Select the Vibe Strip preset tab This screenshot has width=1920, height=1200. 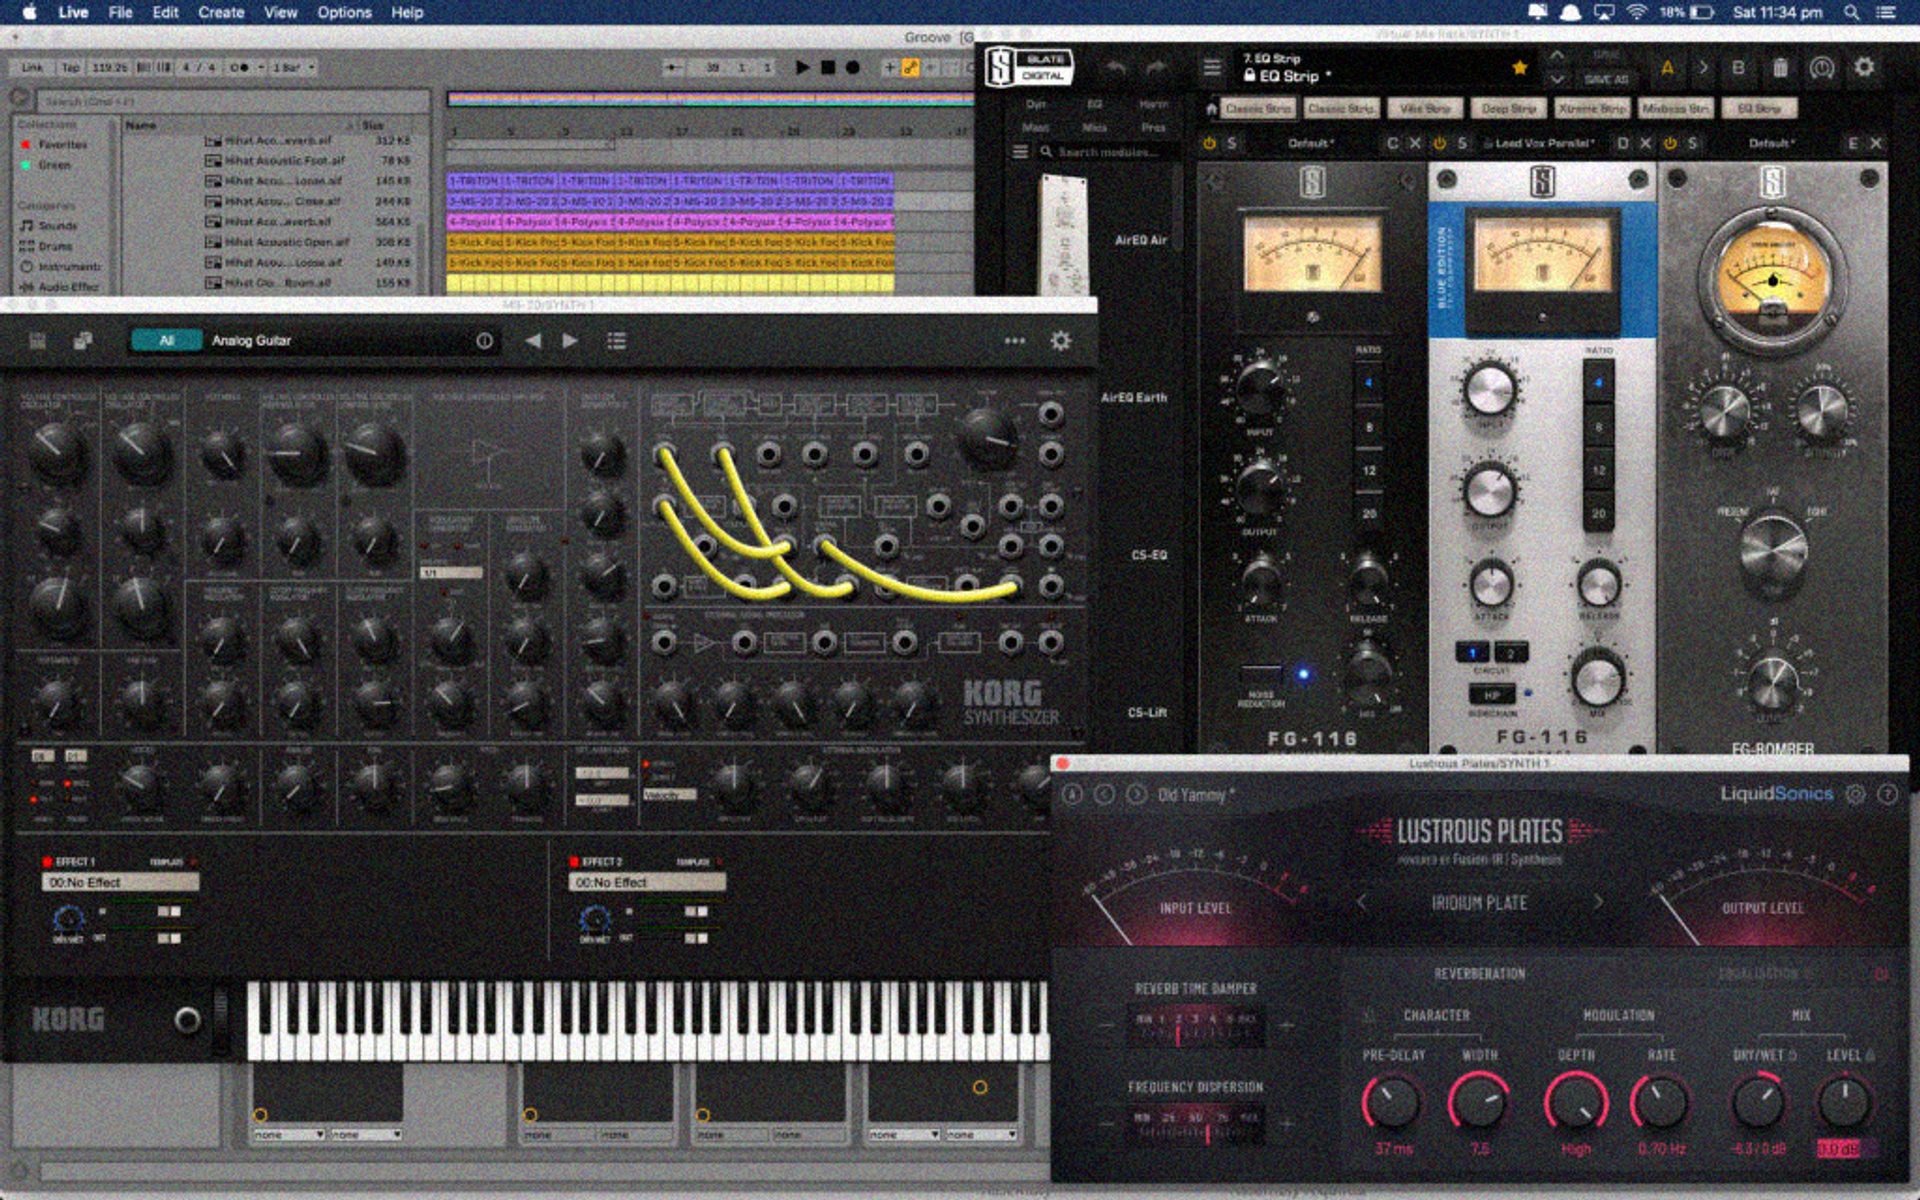1424,108
